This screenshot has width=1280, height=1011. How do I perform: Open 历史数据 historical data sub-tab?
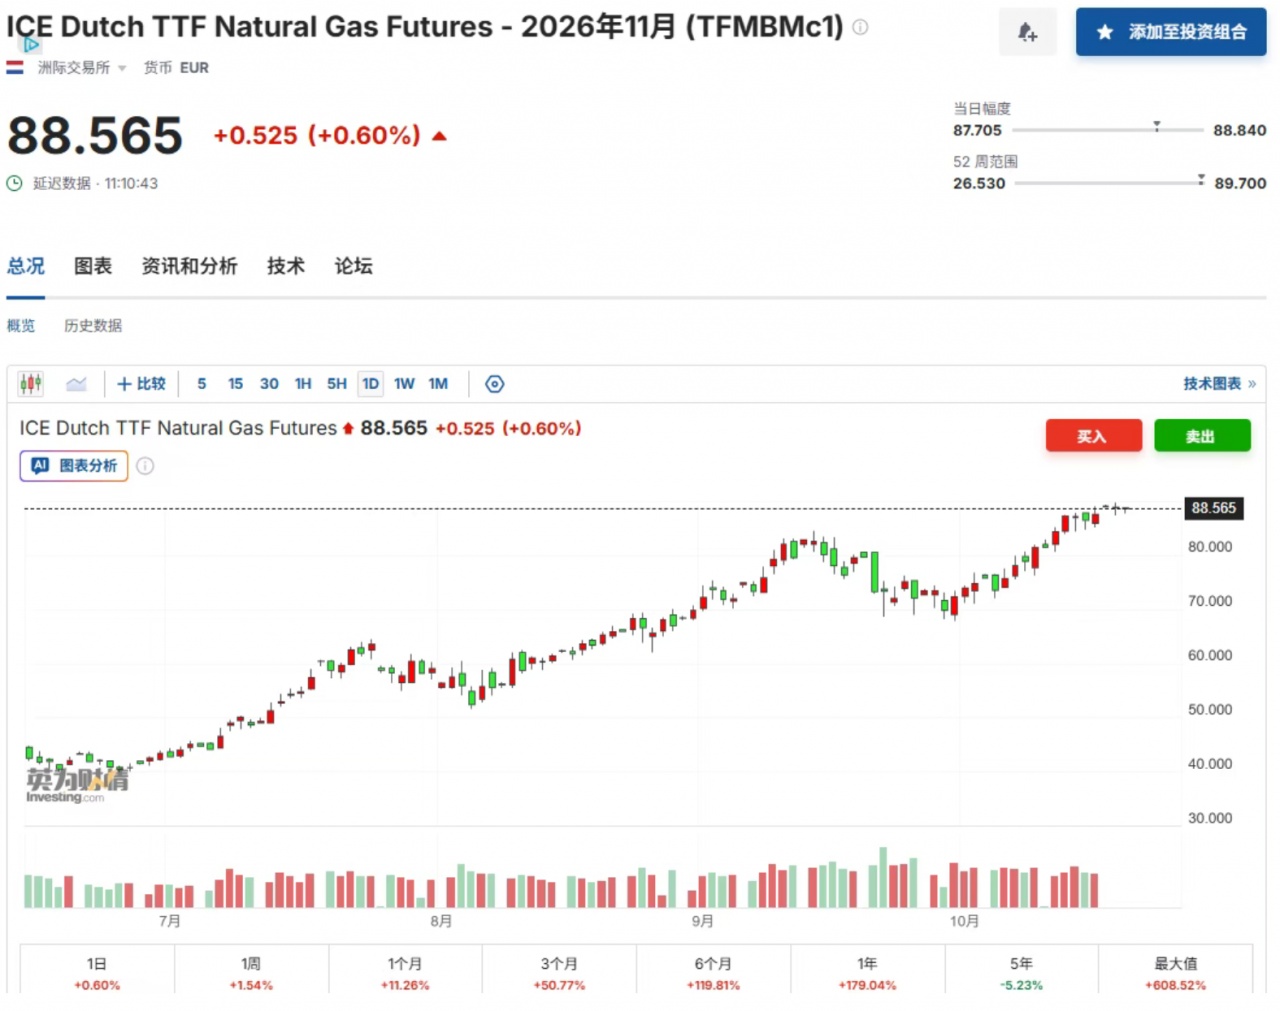point(93,326)
